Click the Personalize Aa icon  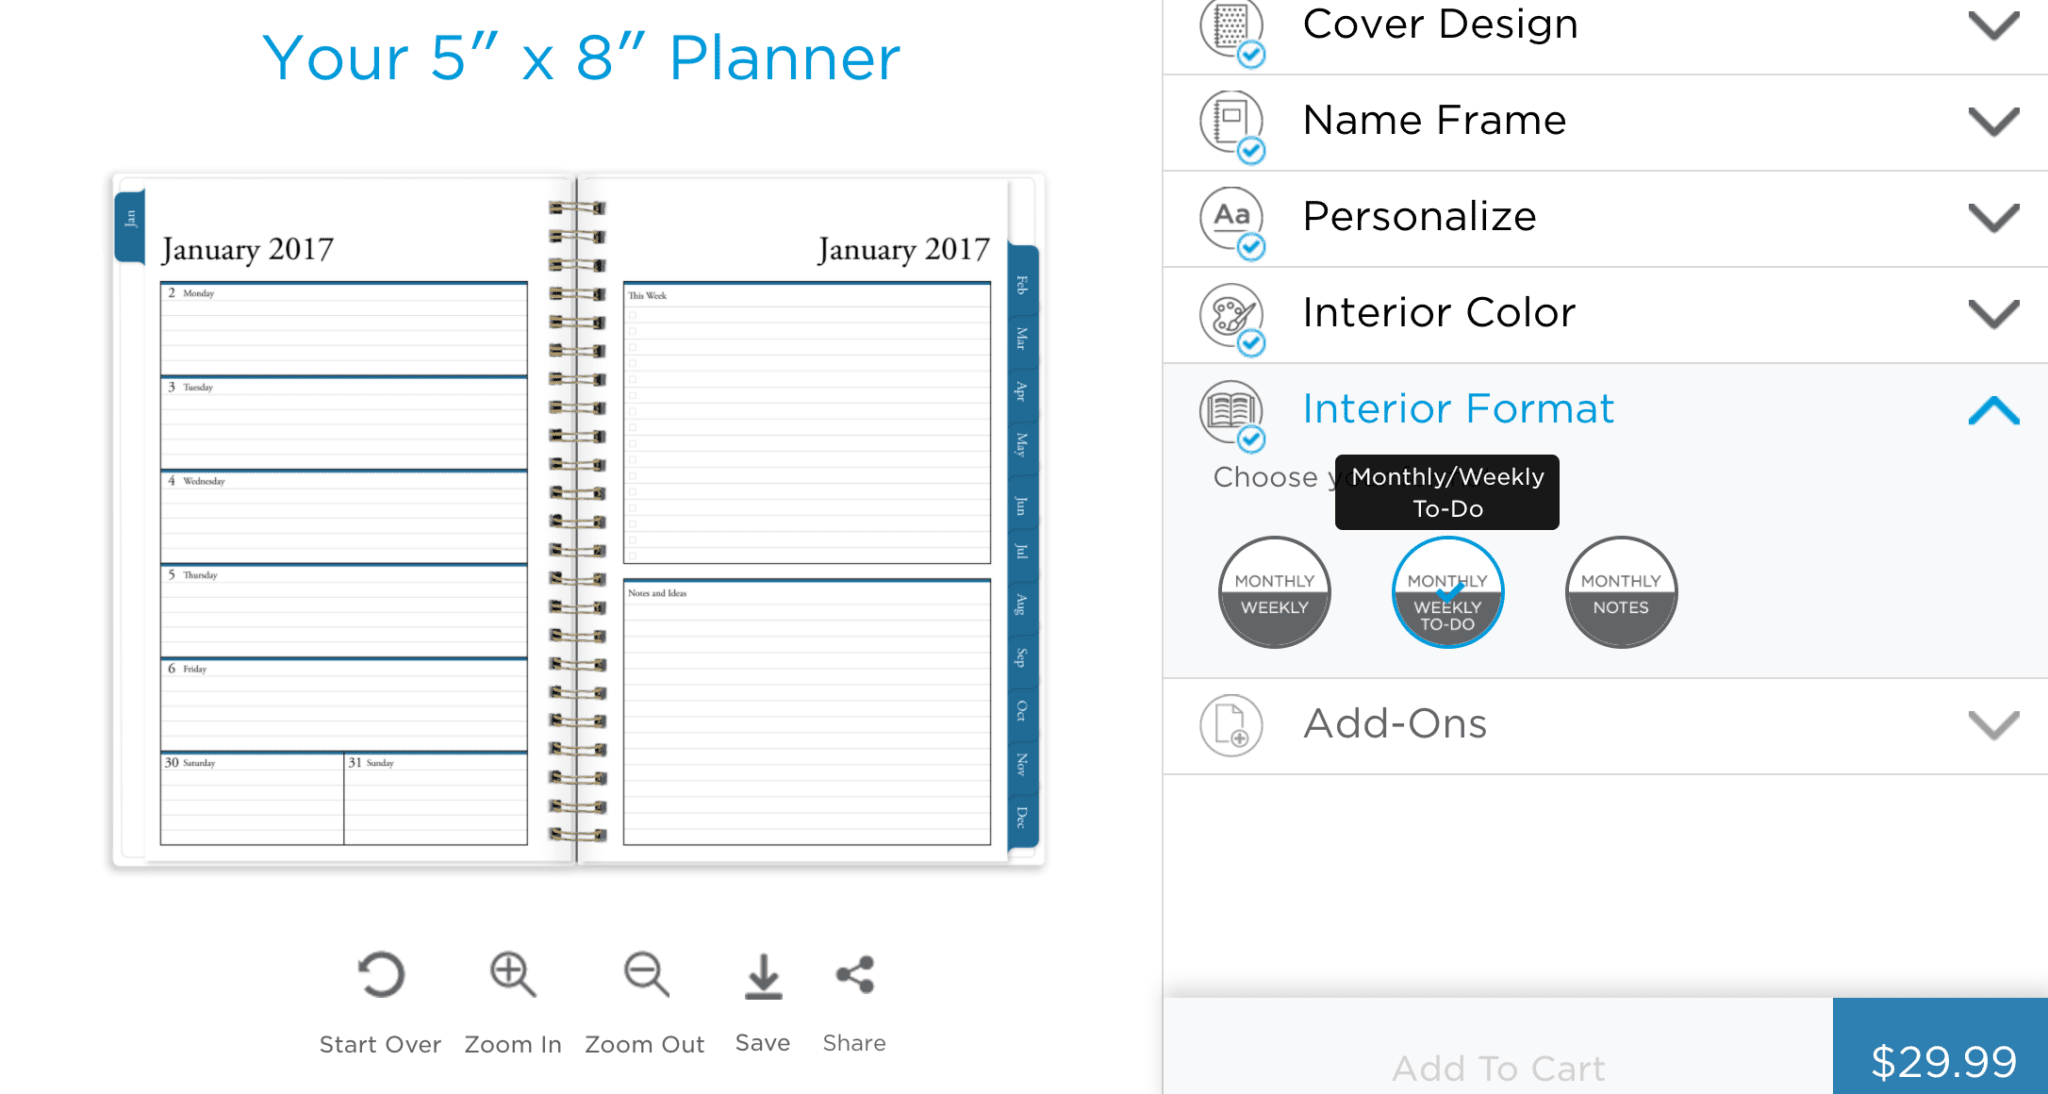click(x=1231, y=217)
